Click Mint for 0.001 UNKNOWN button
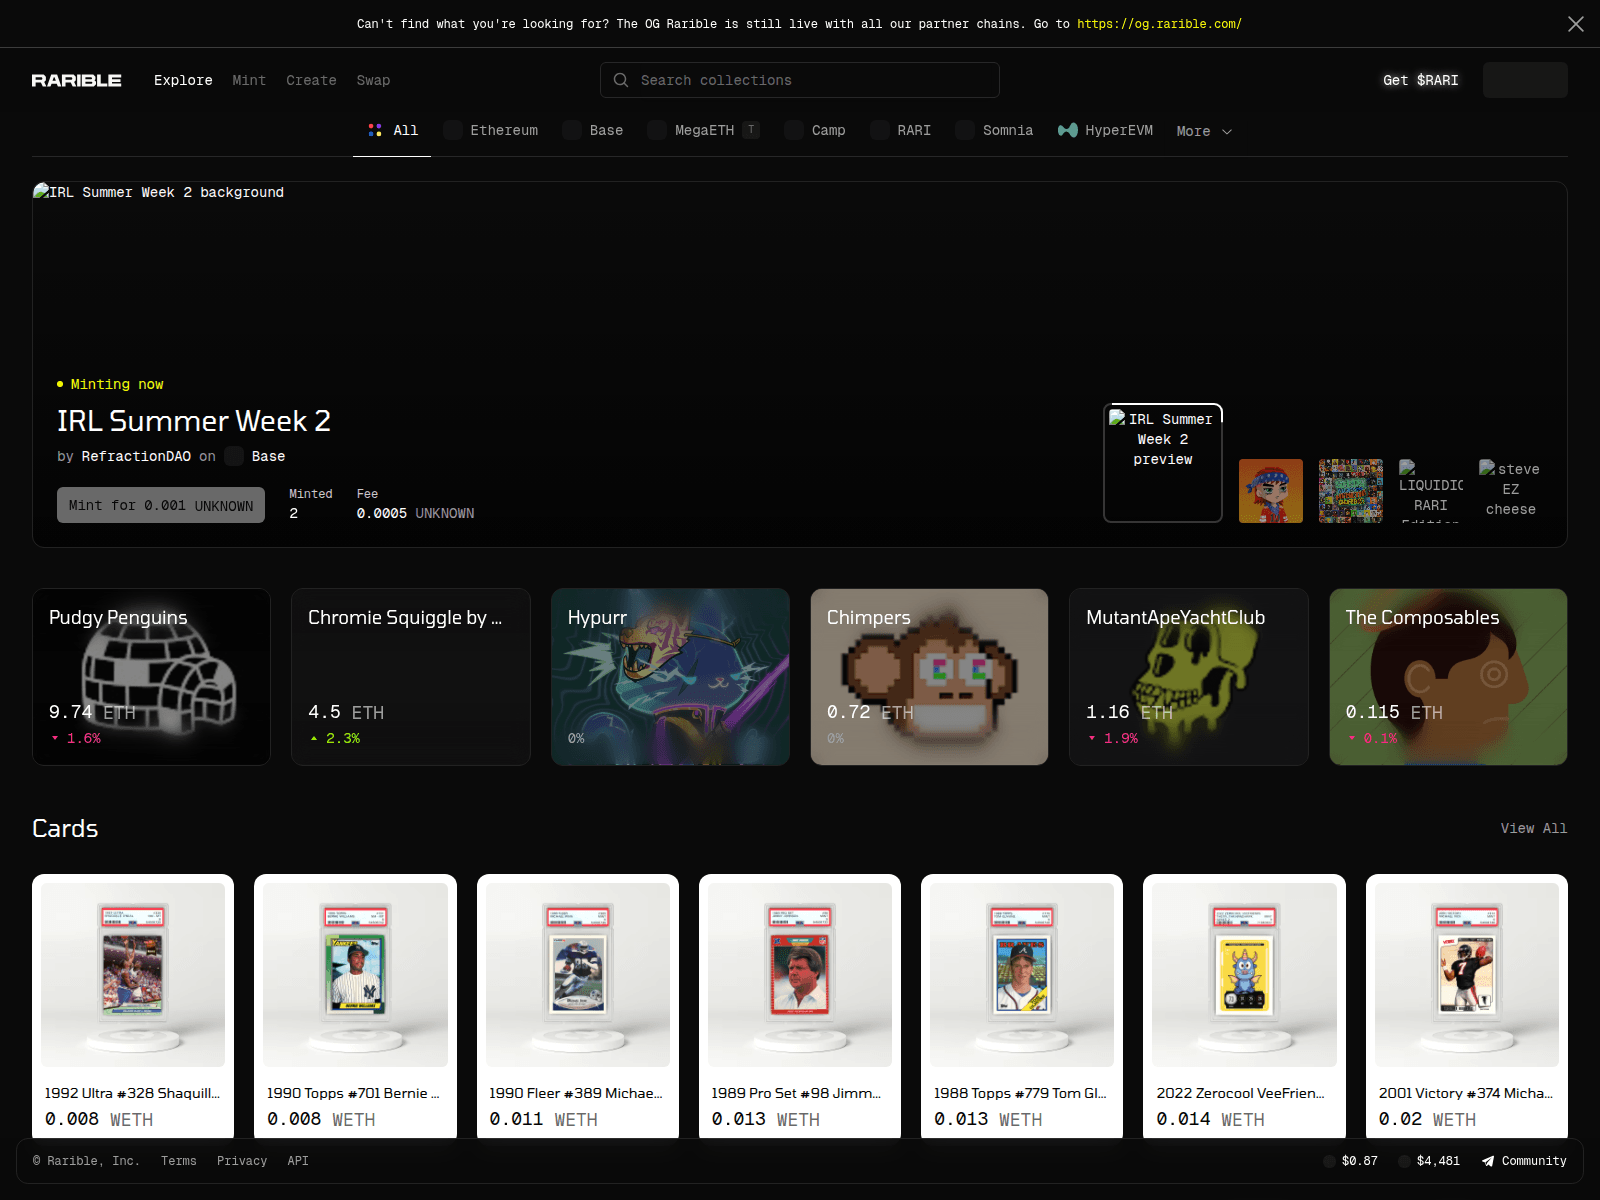The image size is (1600, 1200). [x=161, y=505]
